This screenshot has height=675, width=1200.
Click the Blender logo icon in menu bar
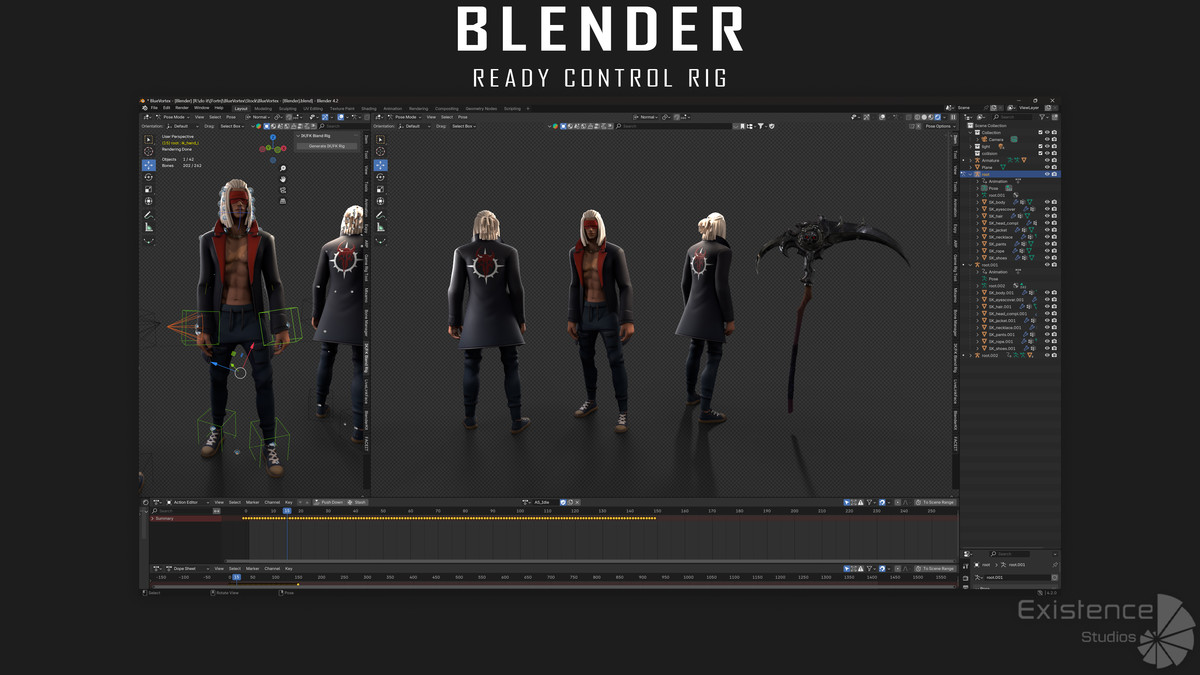pyautogui.click(x=144, y=108)
